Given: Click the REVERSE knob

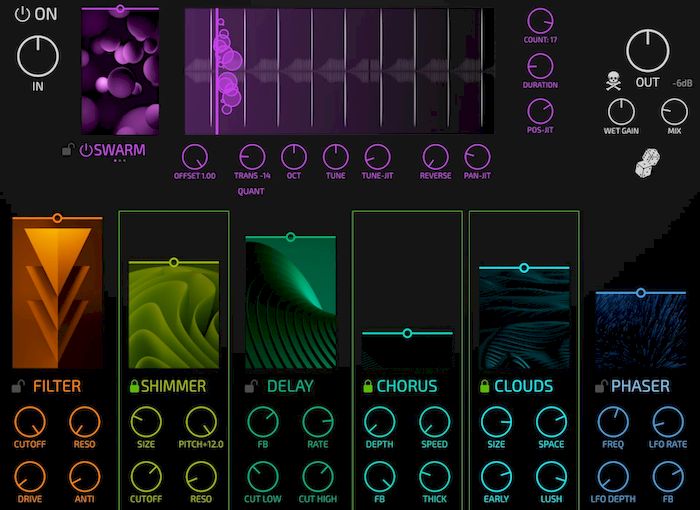Looking at the screenshot, I should (x=435, y=157).
